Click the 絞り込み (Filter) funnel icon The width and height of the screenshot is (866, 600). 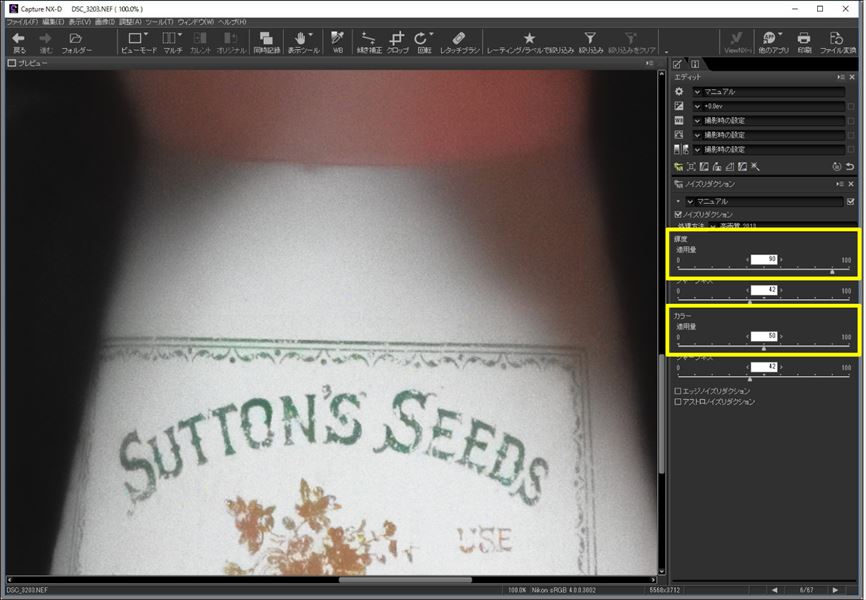590,38
